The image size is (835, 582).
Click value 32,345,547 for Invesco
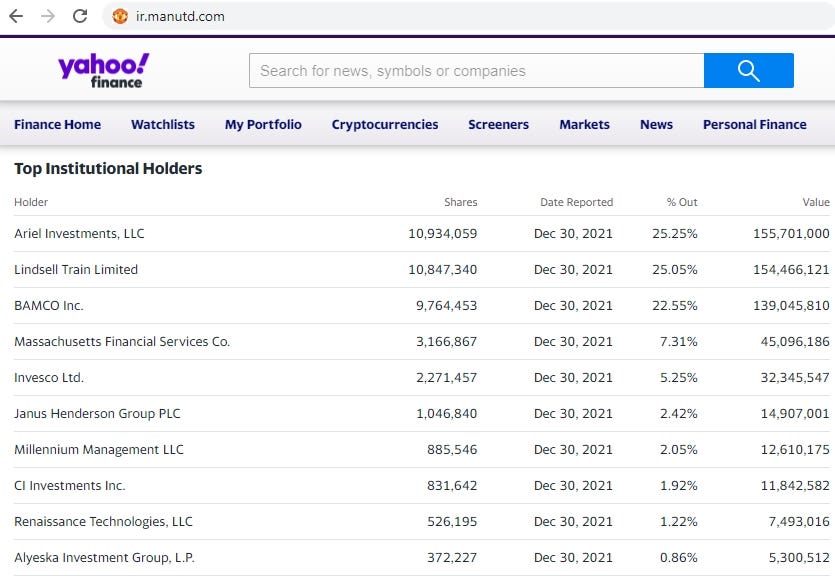pyautogui.click(x=795, y=378)
